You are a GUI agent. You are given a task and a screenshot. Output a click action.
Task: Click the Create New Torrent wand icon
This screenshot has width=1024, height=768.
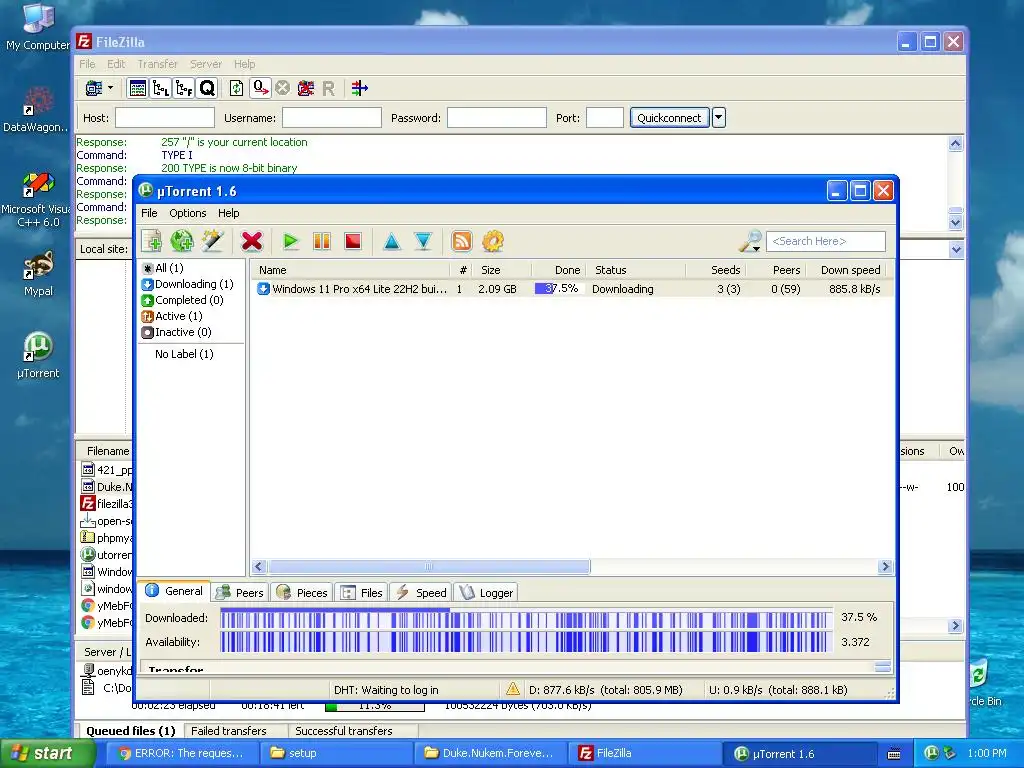tap(213, 241)
